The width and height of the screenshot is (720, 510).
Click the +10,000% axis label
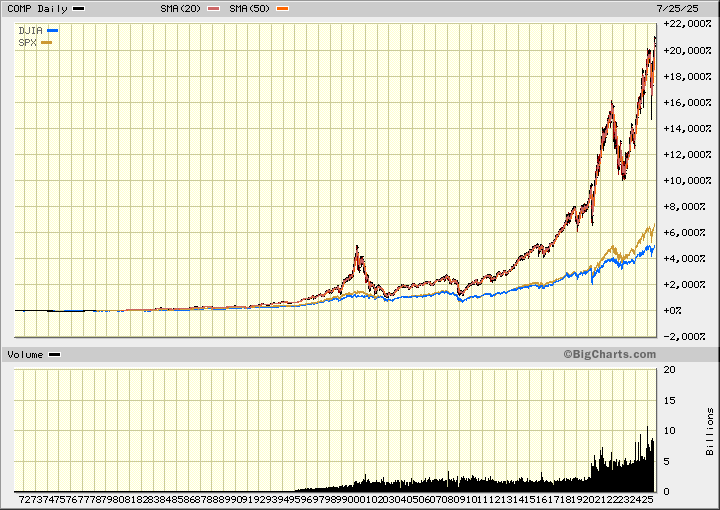687,180
